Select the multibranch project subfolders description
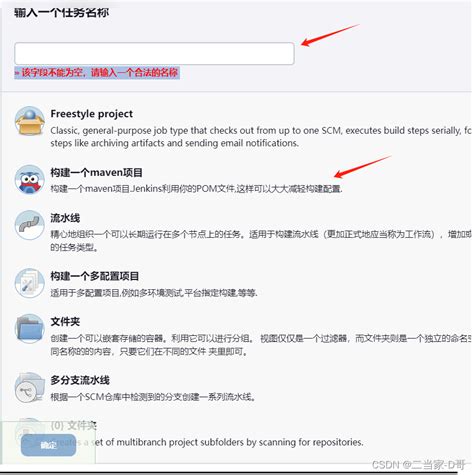The width and height of the screenshot is (474, 475). [228, 442]
